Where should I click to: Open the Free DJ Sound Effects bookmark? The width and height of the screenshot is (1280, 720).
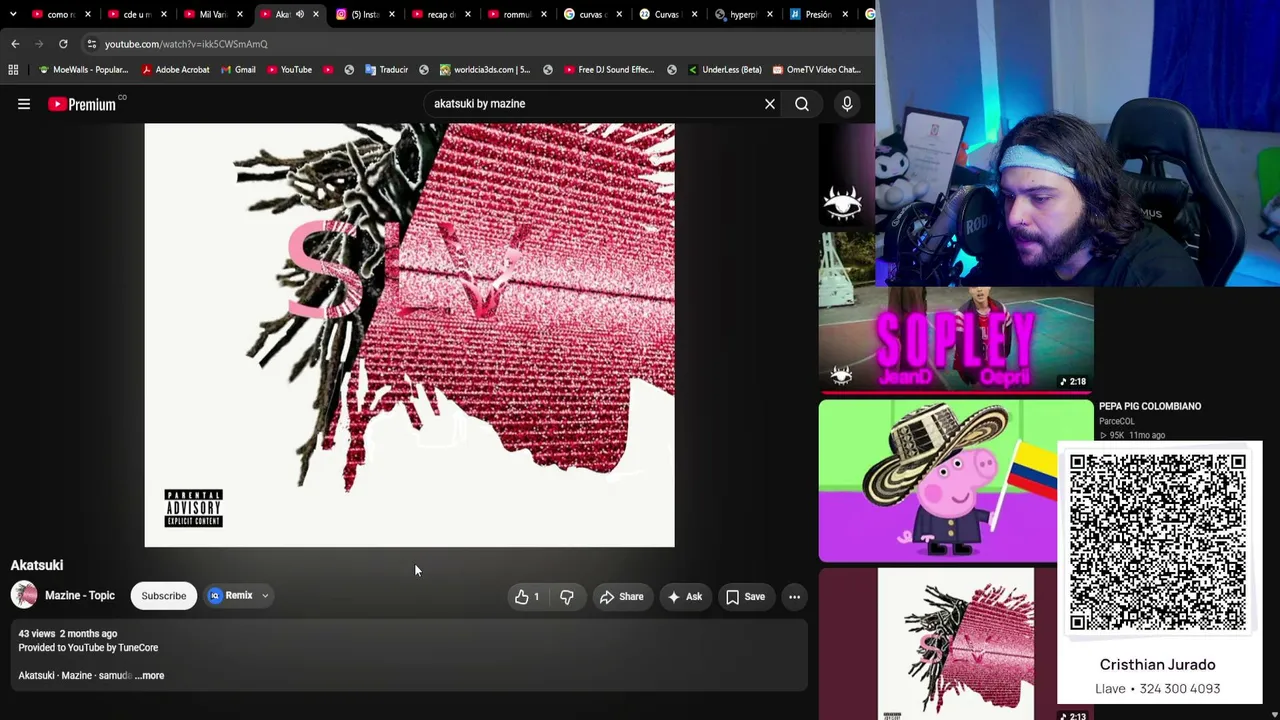[x=609, y=70]
